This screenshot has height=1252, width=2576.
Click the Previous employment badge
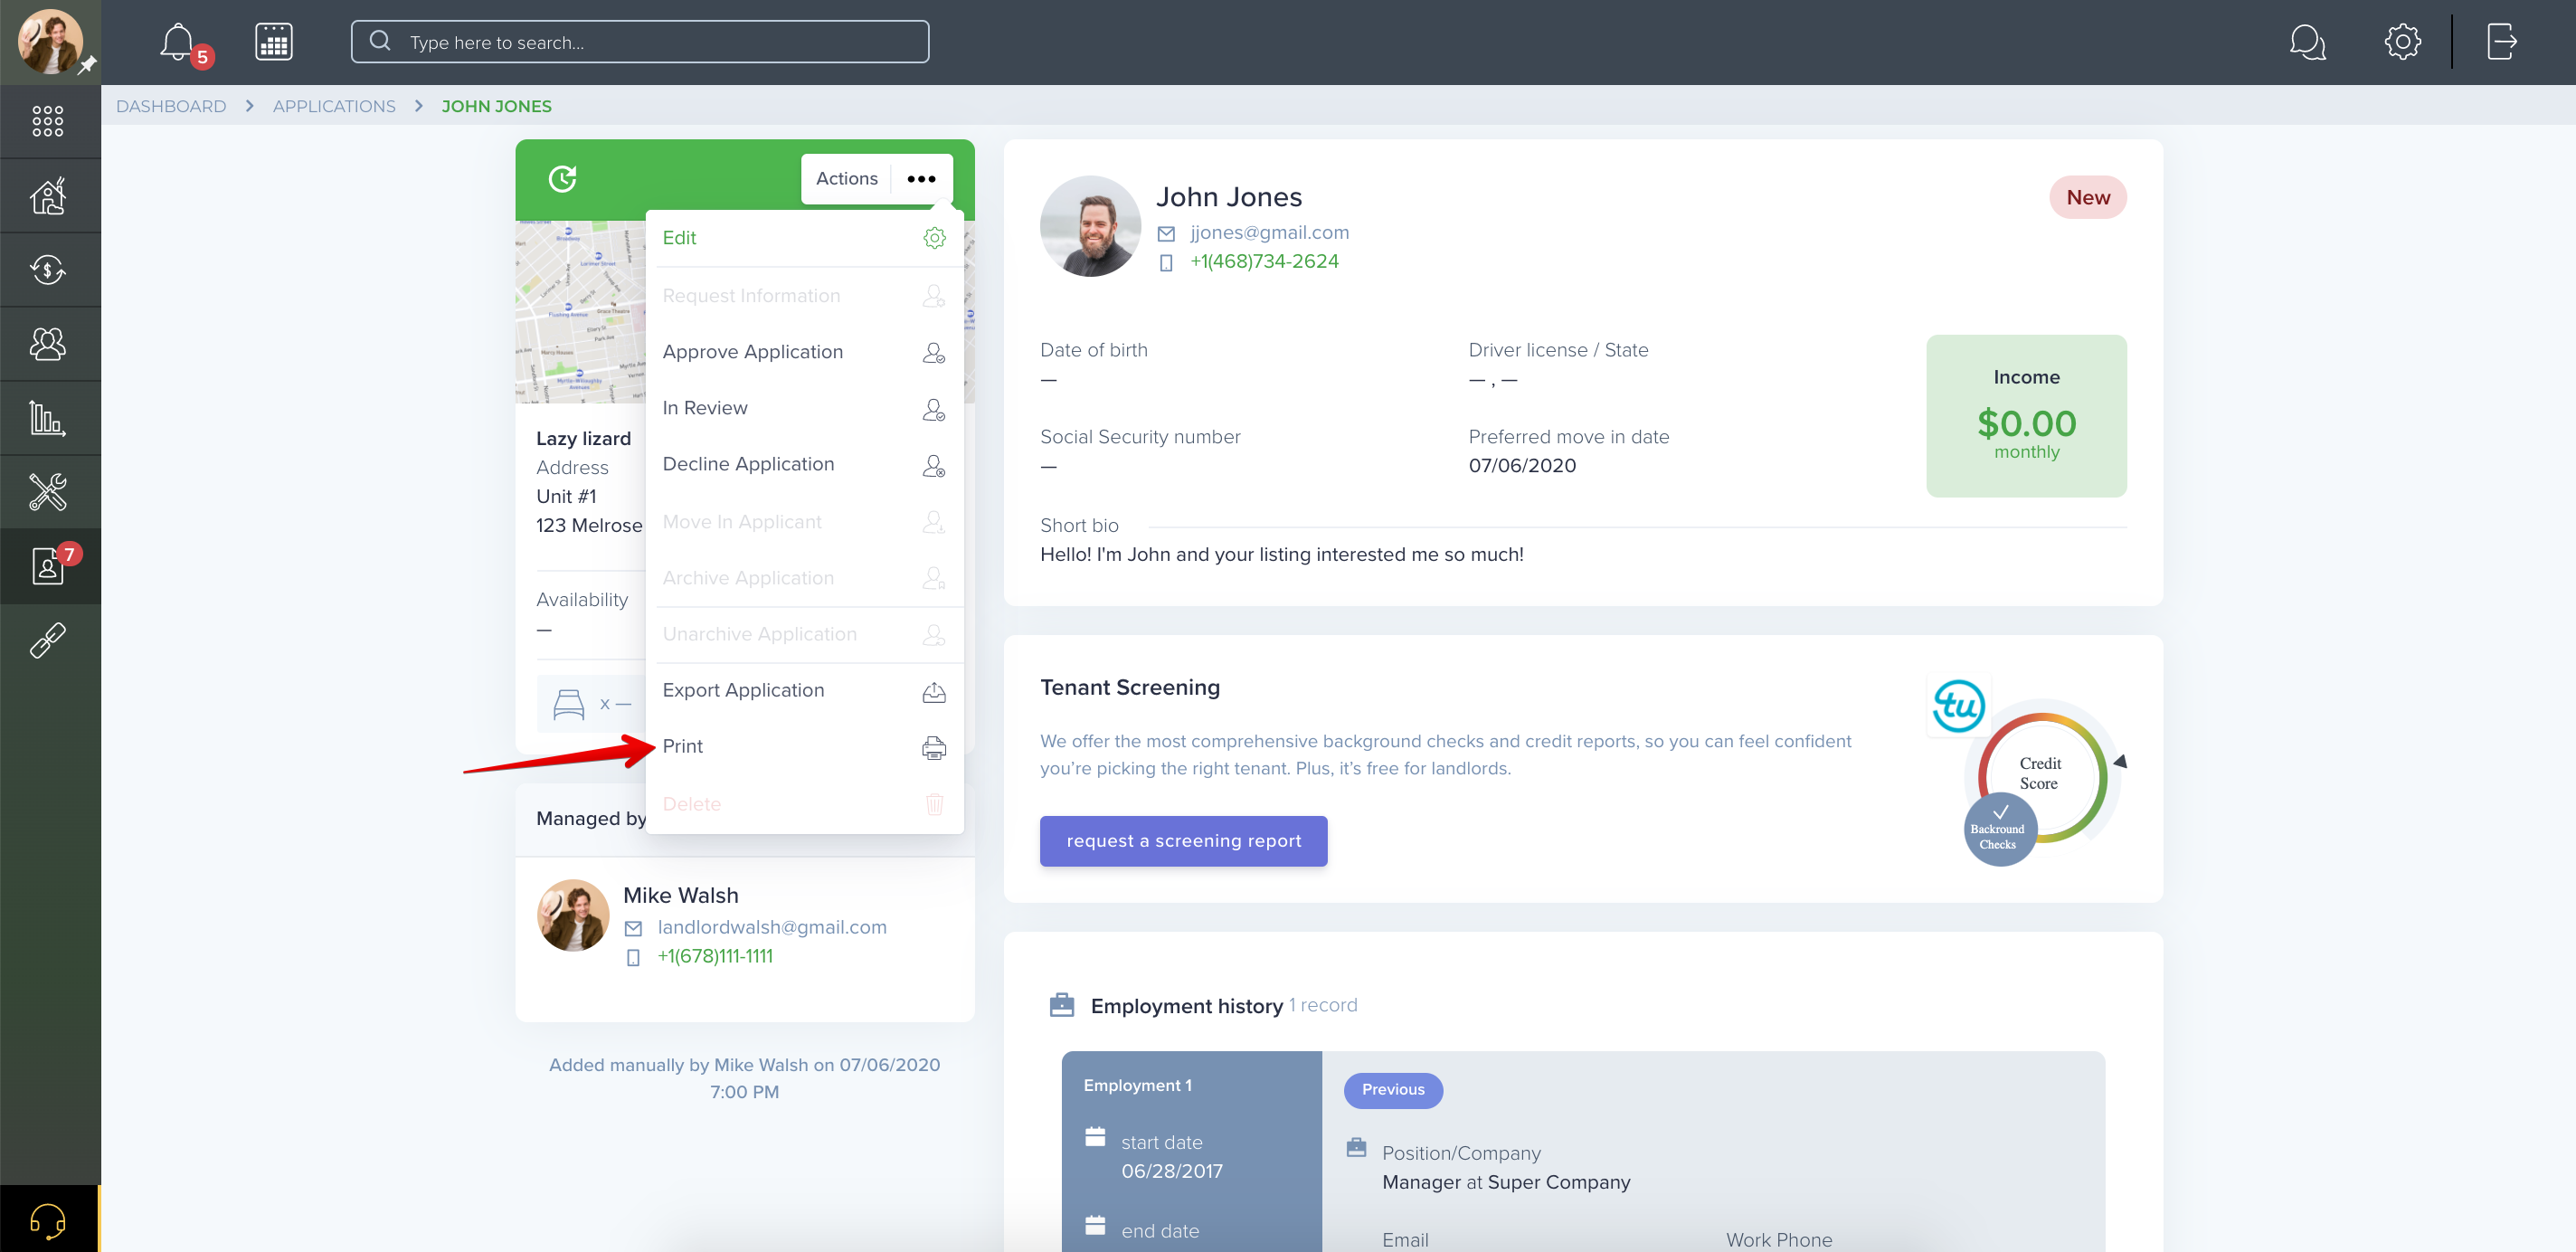[1393, 1090]
